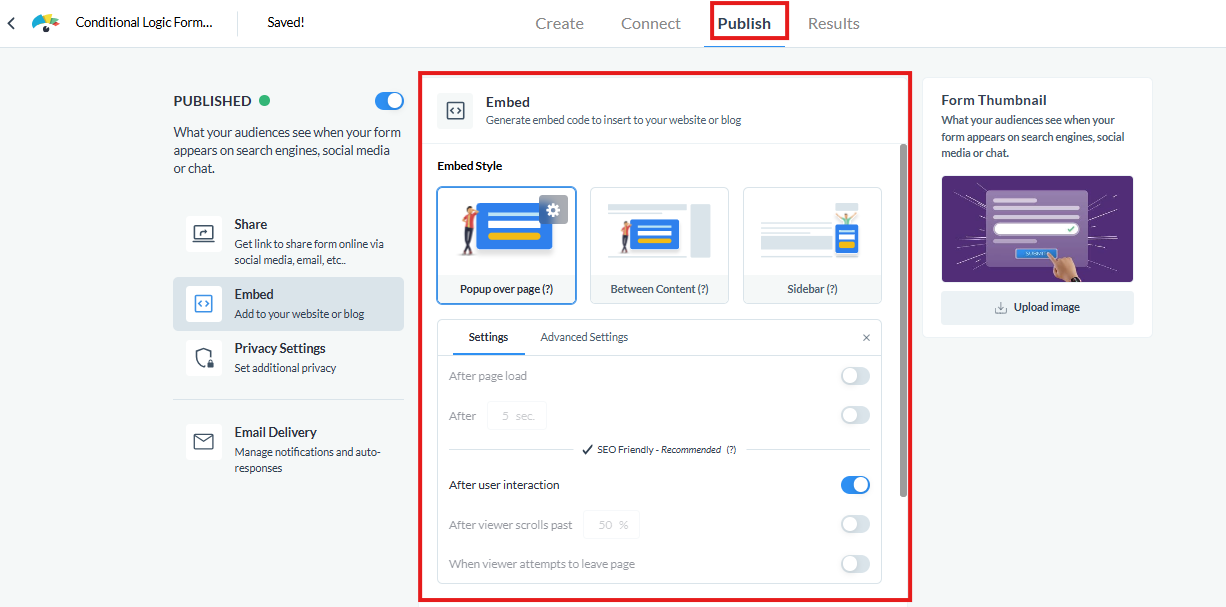The width and height of the screenshot is (1226, 607).
Task: Toggle the Published switch off
Action: point(389,101)
